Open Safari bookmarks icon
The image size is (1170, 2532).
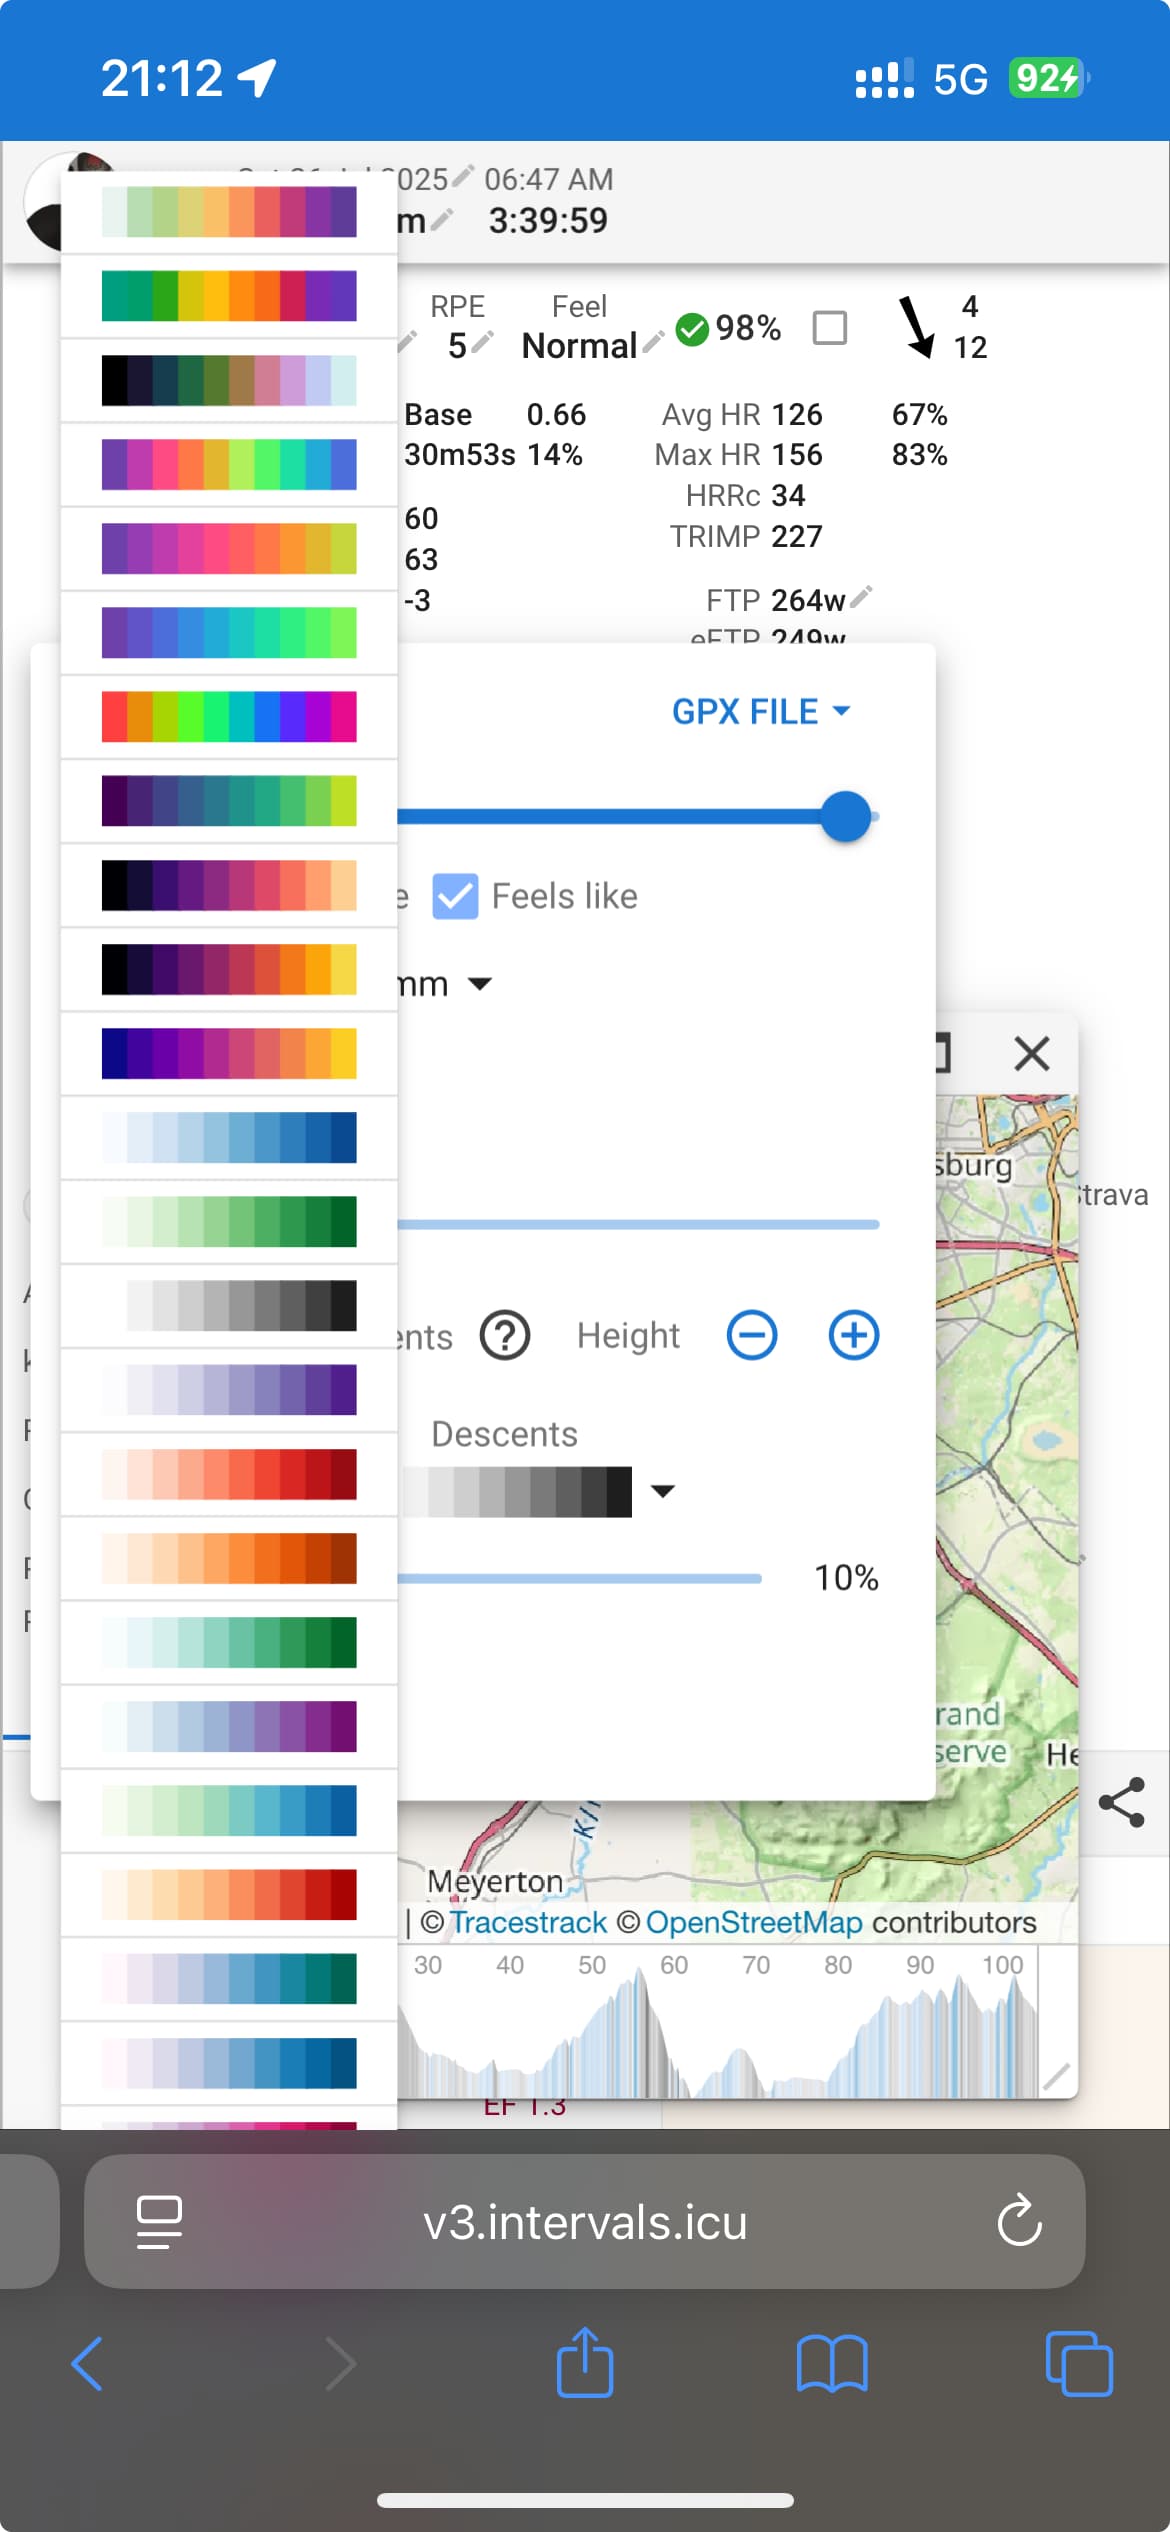tap(831, 2364)
